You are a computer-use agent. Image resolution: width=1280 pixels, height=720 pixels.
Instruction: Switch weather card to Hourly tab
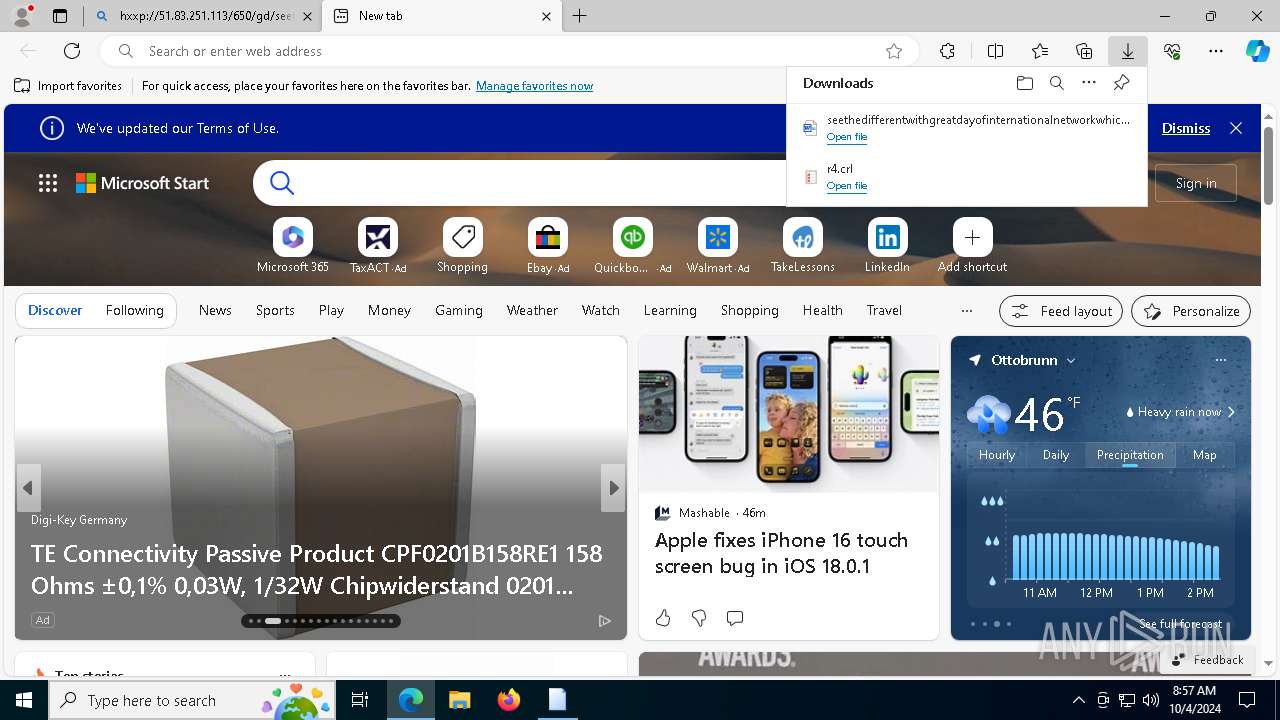point(997,455)
